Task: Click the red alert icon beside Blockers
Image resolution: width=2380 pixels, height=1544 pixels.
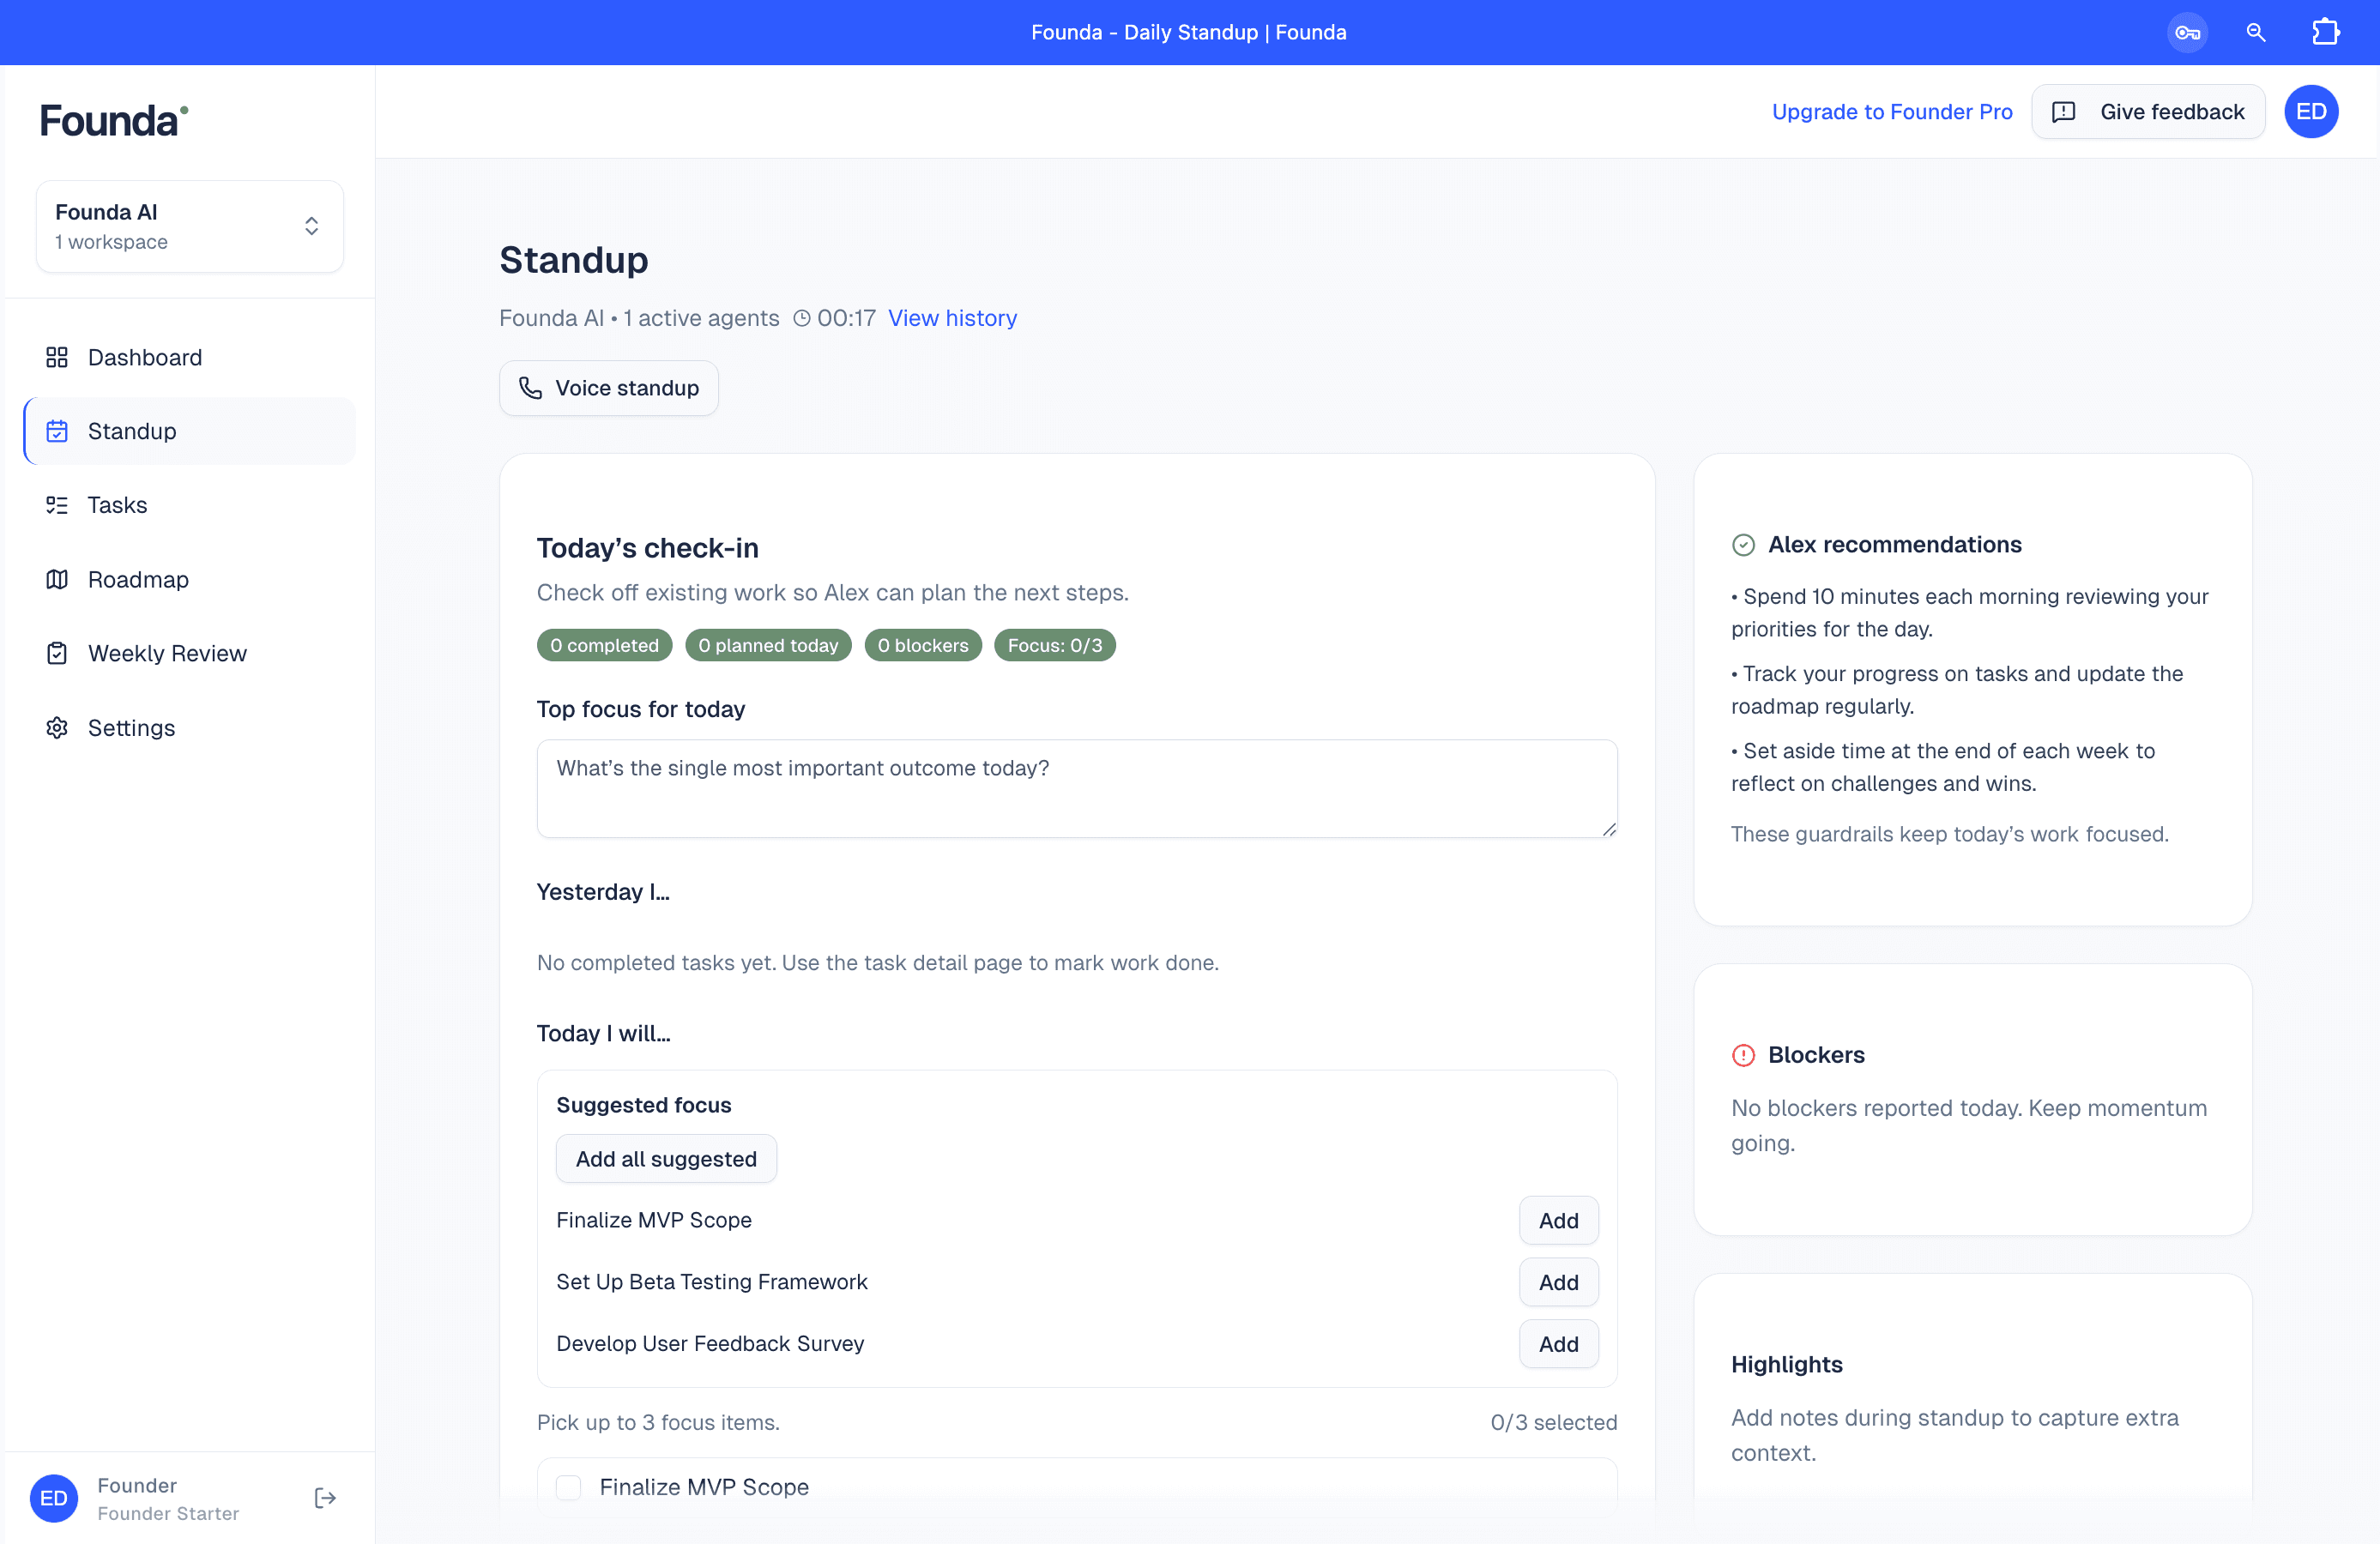Action: pos(1744,1055)
